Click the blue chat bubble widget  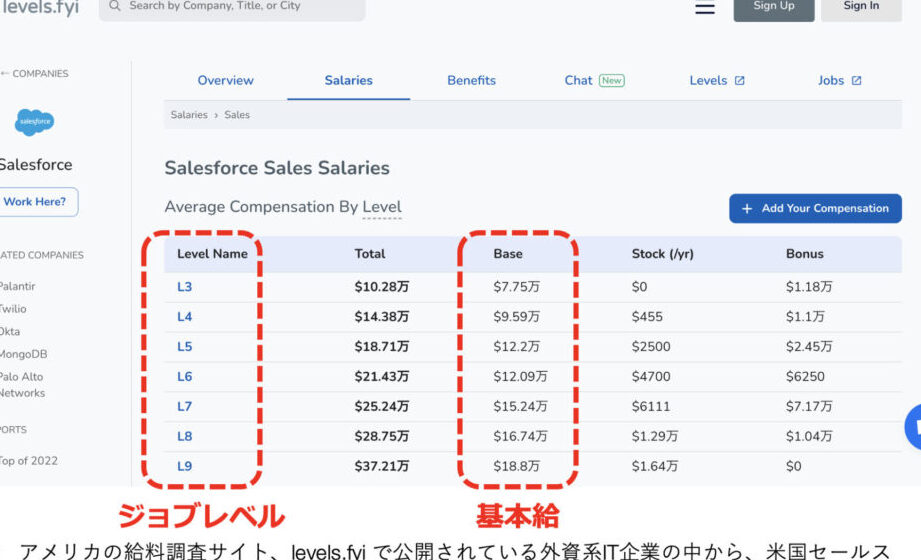tap(914, 427)
